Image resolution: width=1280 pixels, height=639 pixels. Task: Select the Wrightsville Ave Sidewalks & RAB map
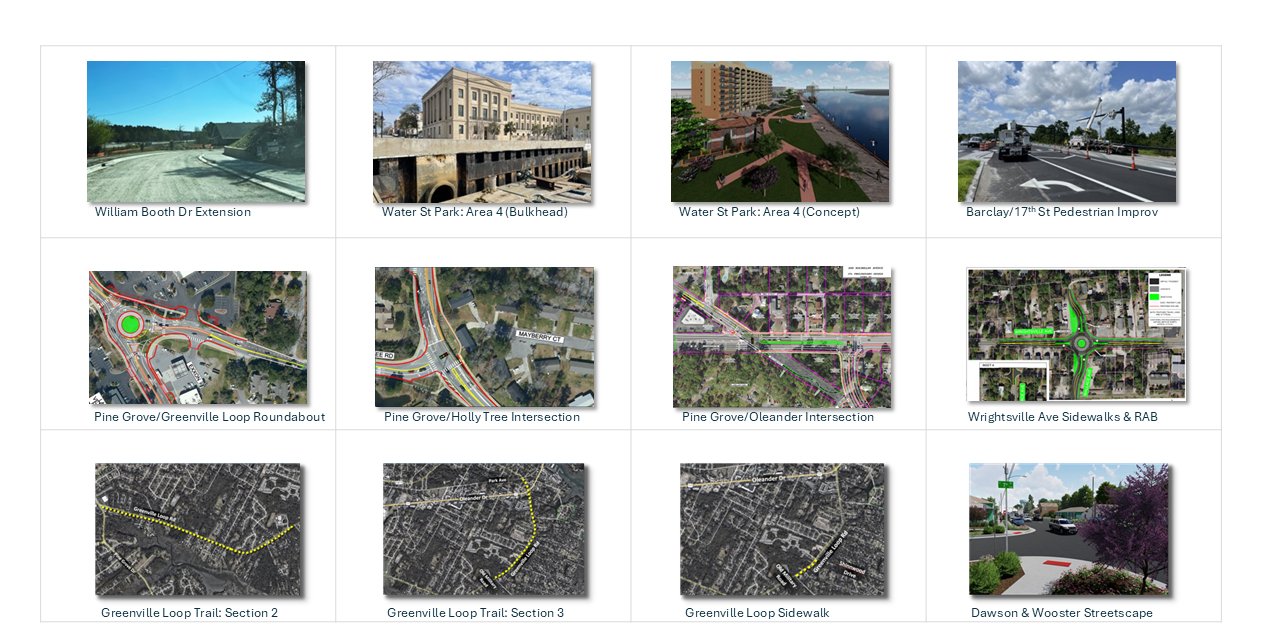[x=1077, y=334]
